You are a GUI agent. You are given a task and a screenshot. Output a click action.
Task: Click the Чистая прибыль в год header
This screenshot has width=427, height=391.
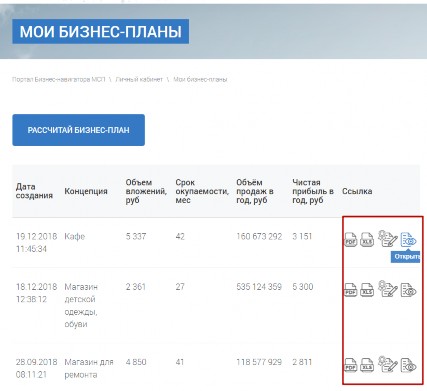click(x=313, y=191)
